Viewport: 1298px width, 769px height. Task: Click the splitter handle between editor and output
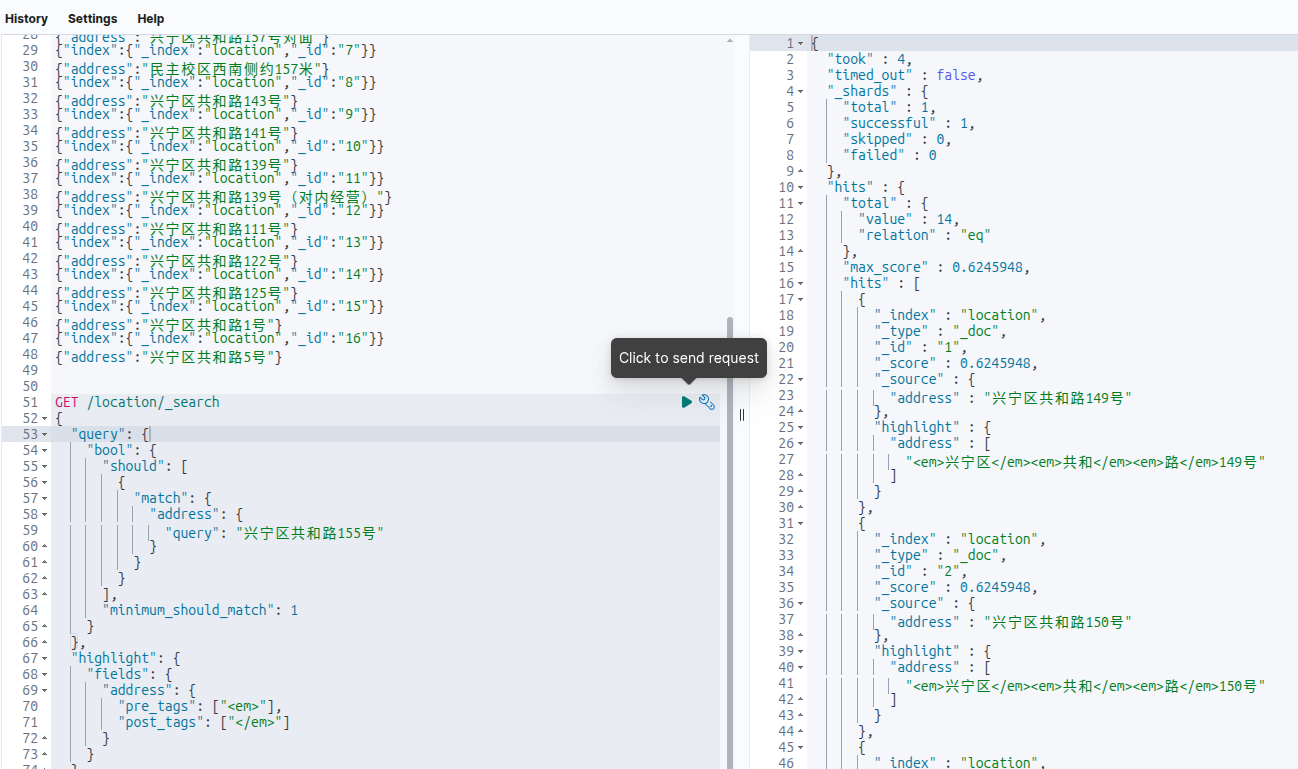point(742,415)
